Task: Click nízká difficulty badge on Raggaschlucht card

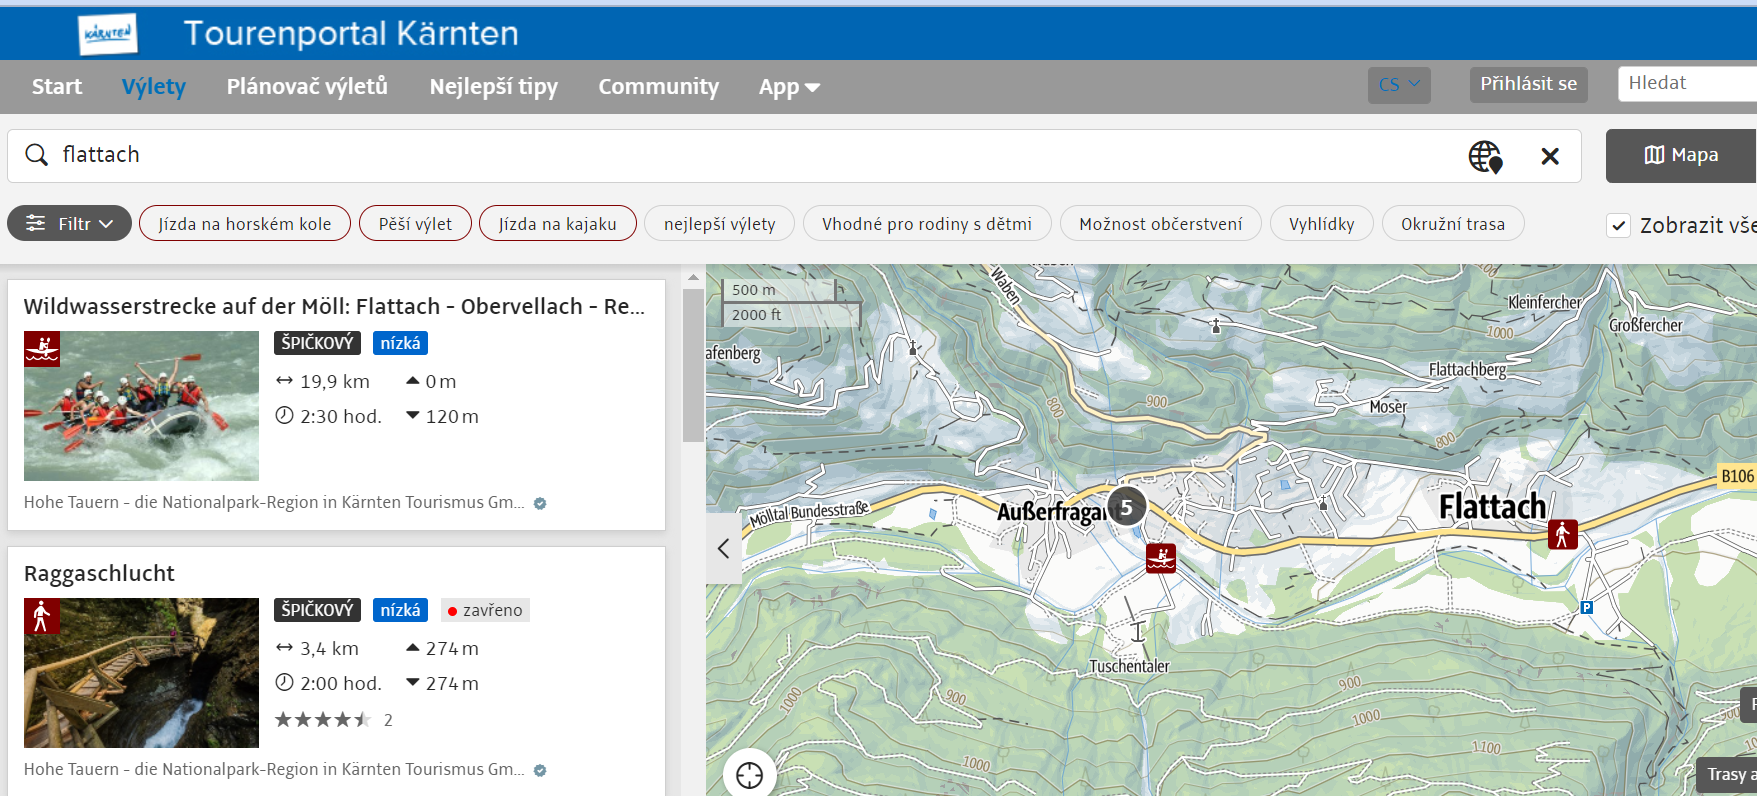Action: coord(400,610)
